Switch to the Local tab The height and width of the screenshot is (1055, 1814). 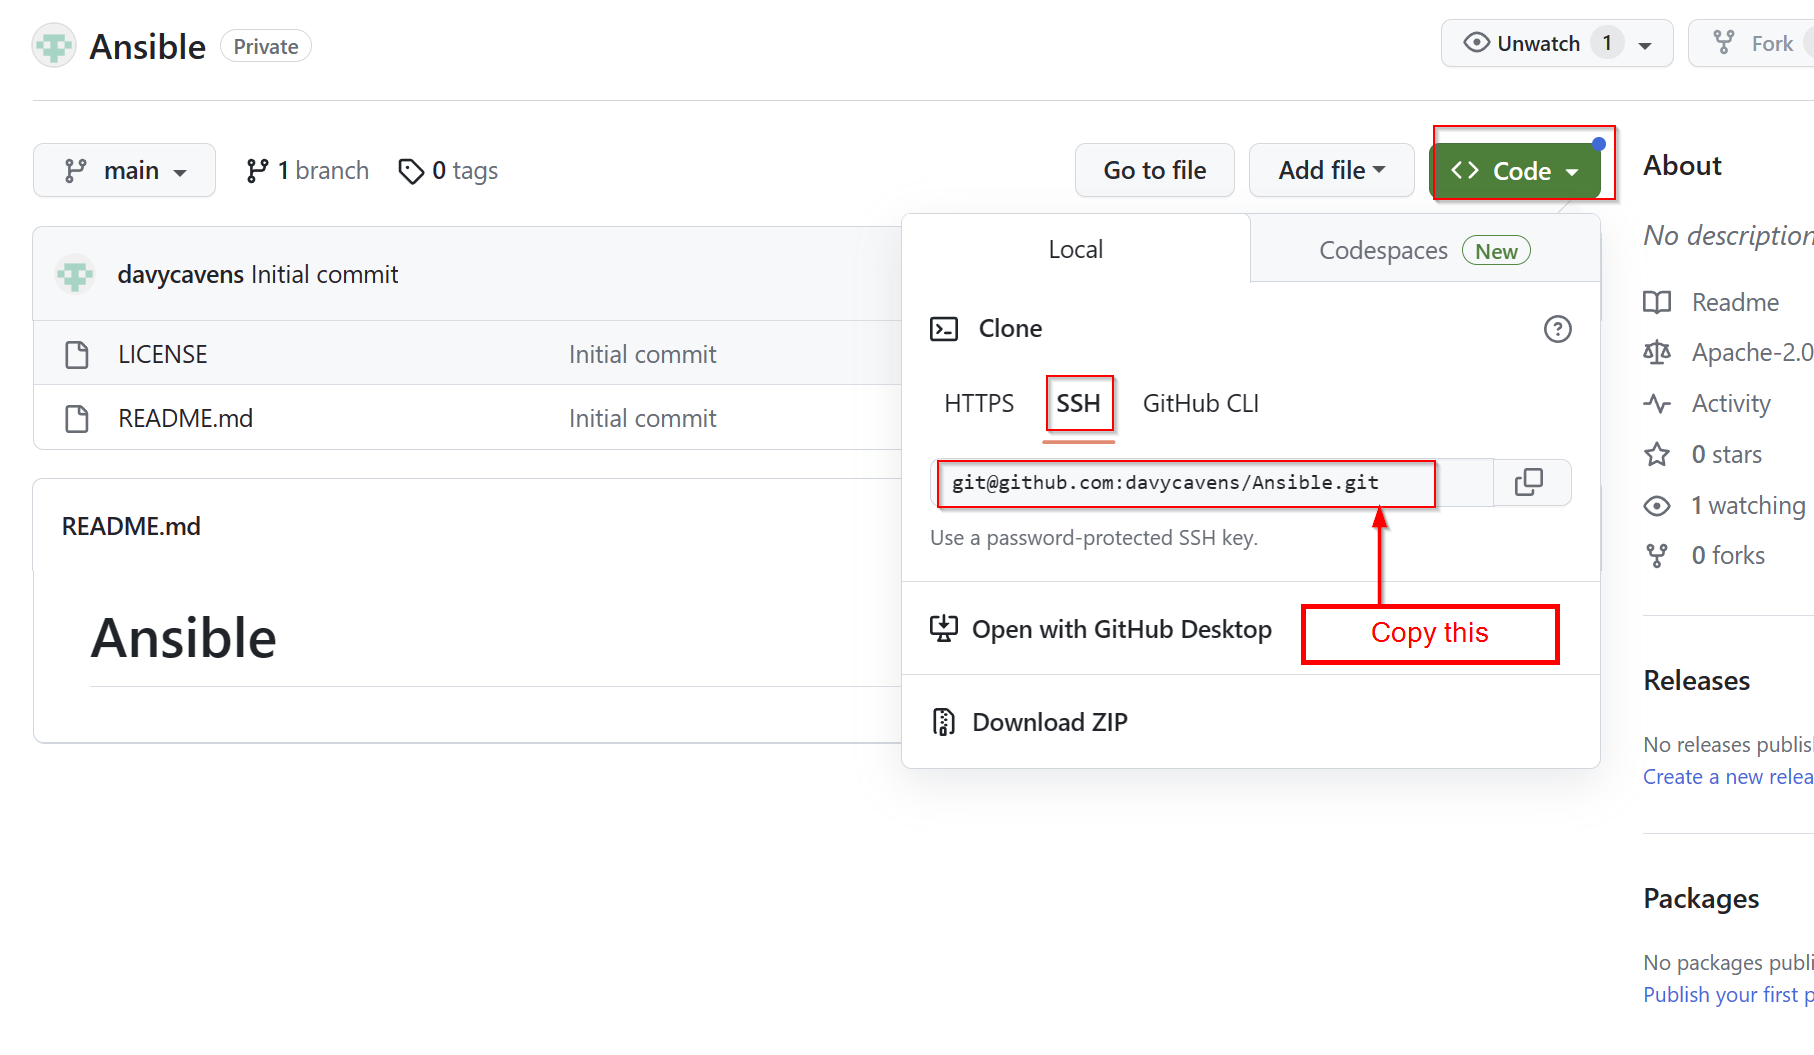(x=1075, y=249)
